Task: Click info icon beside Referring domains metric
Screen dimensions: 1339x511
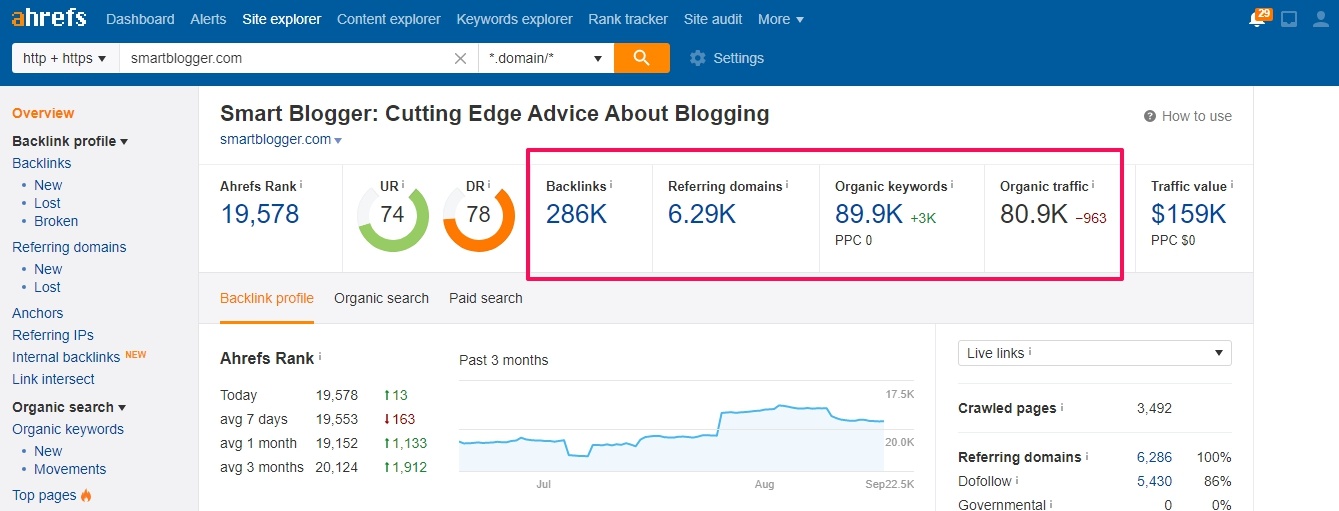Action: (787, 185)
